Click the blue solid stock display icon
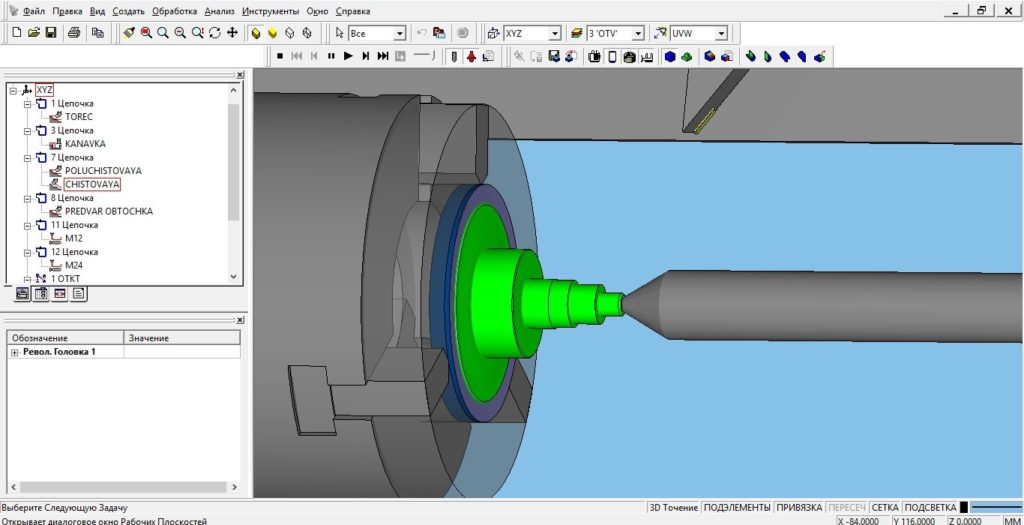 pos(670,57)
